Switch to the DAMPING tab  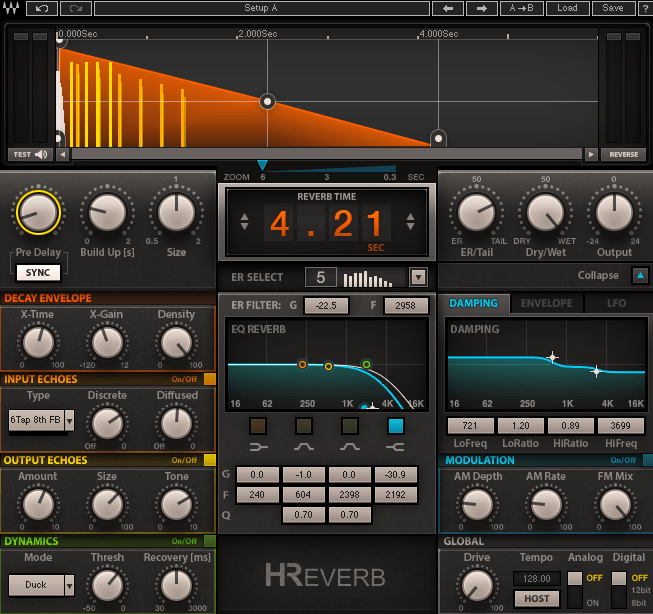pos(474,303)
